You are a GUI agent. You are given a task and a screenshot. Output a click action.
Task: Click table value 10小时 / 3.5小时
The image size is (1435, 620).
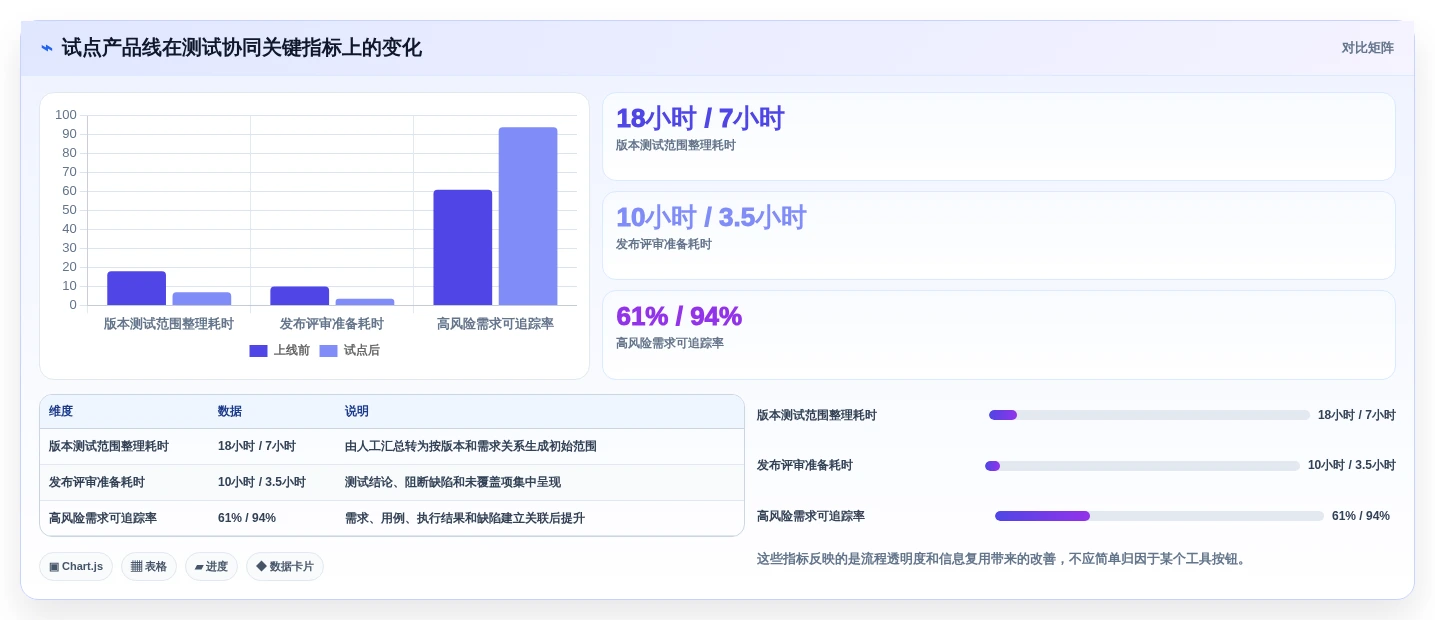point(262,482)
